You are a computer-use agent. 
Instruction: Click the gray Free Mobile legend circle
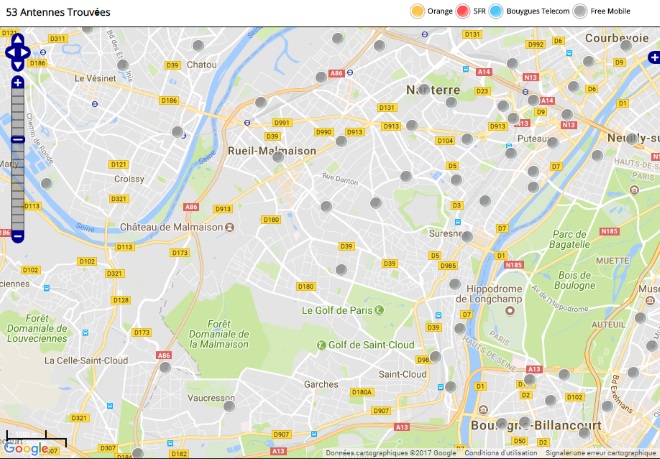point(580,11)
